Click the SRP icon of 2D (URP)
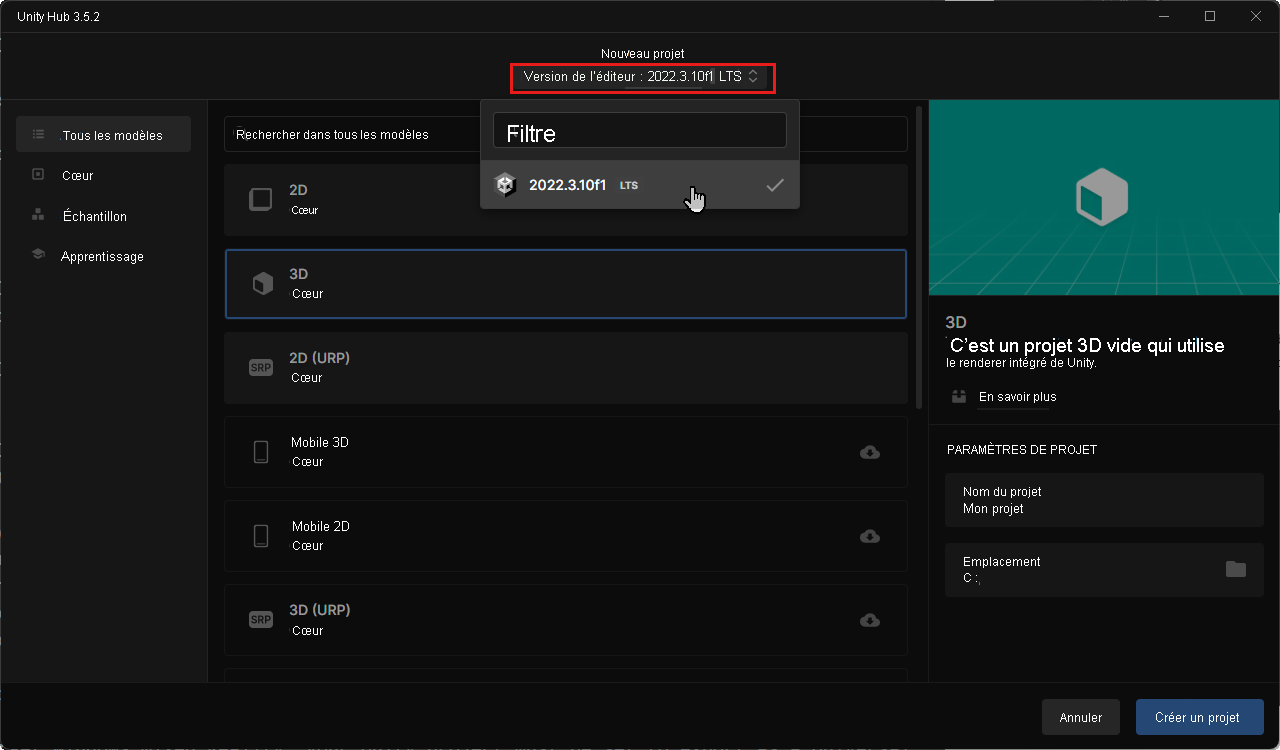Screen dimensions: 1280x750 point(260,368)
